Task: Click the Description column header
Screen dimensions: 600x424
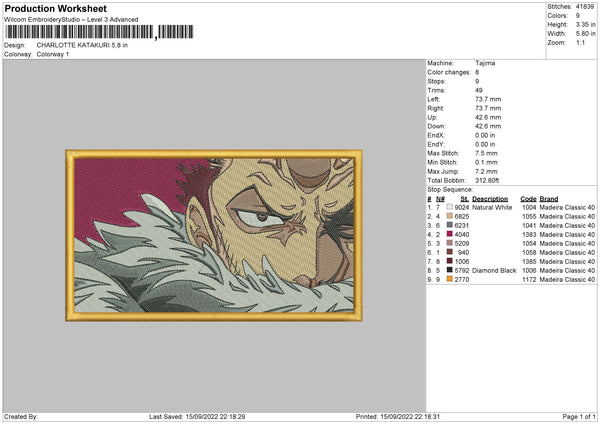Action: click(490, 199)
